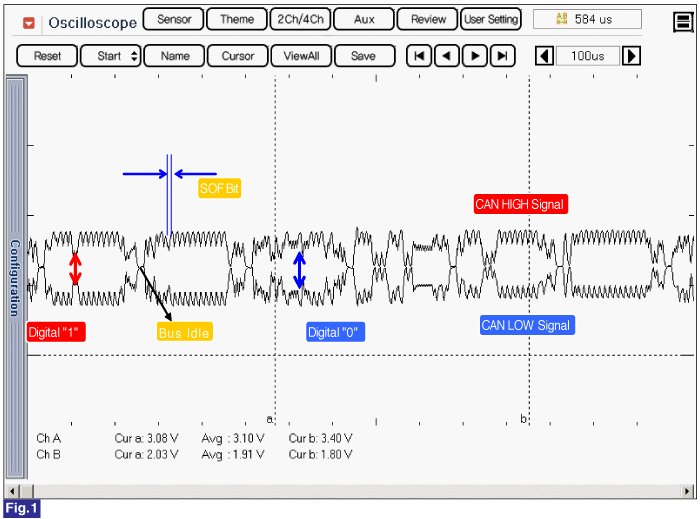Open the Sensor menu
This screenshot has height=519, width=700.
click(x=174, y=19)
